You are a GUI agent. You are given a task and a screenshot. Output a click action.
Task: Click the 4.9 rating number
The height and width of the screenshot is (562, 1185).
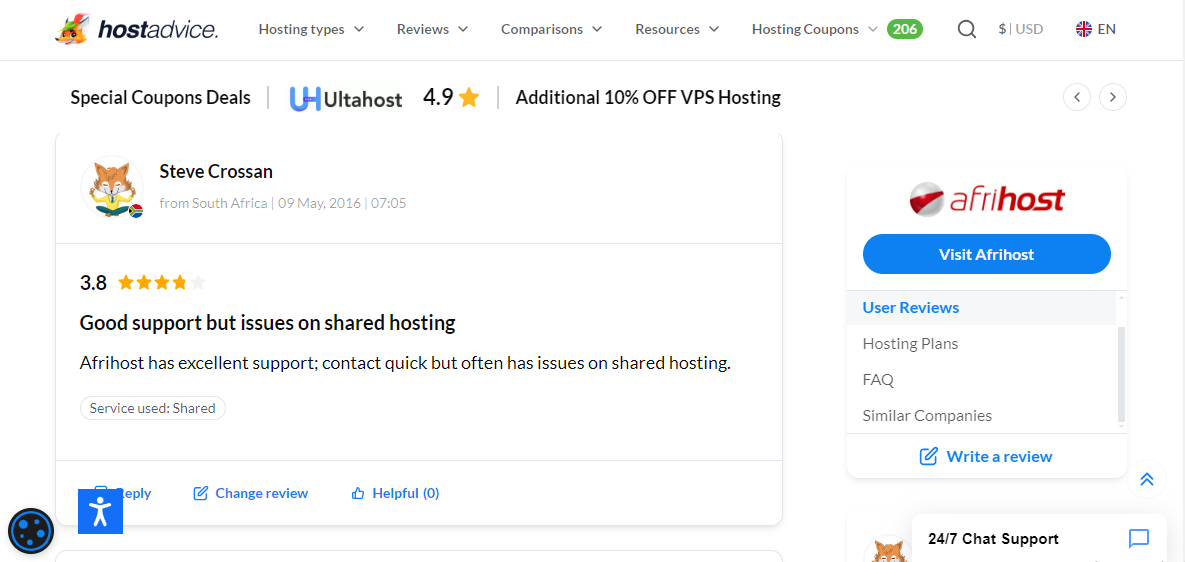point(438,97)
